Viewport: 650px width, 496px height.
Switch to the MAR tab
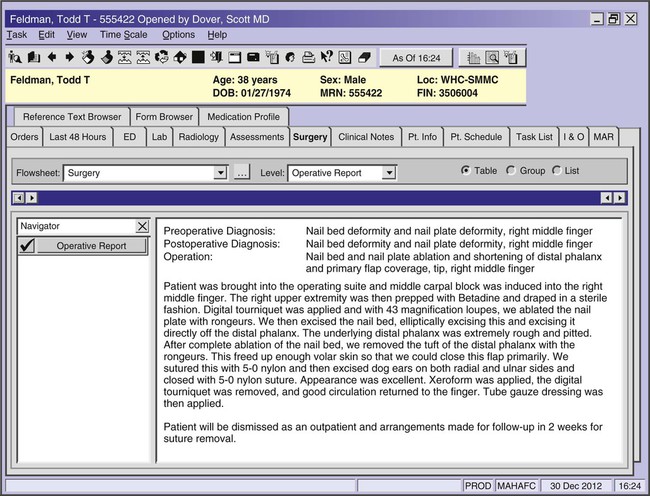click(603, 137)
